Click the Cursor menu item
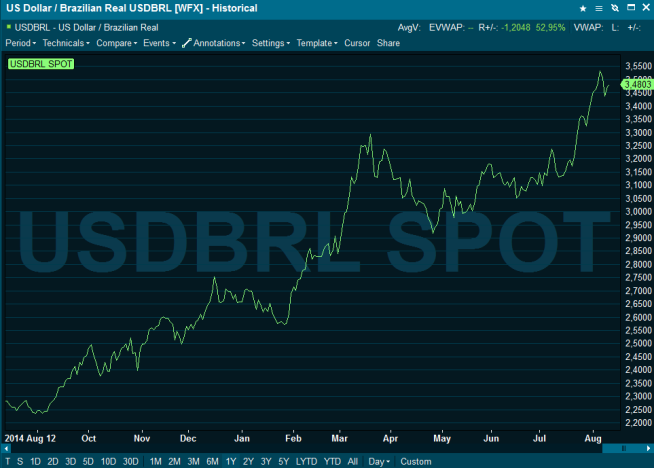The height and width of the screenshot is (468, 654). (357, 43)
